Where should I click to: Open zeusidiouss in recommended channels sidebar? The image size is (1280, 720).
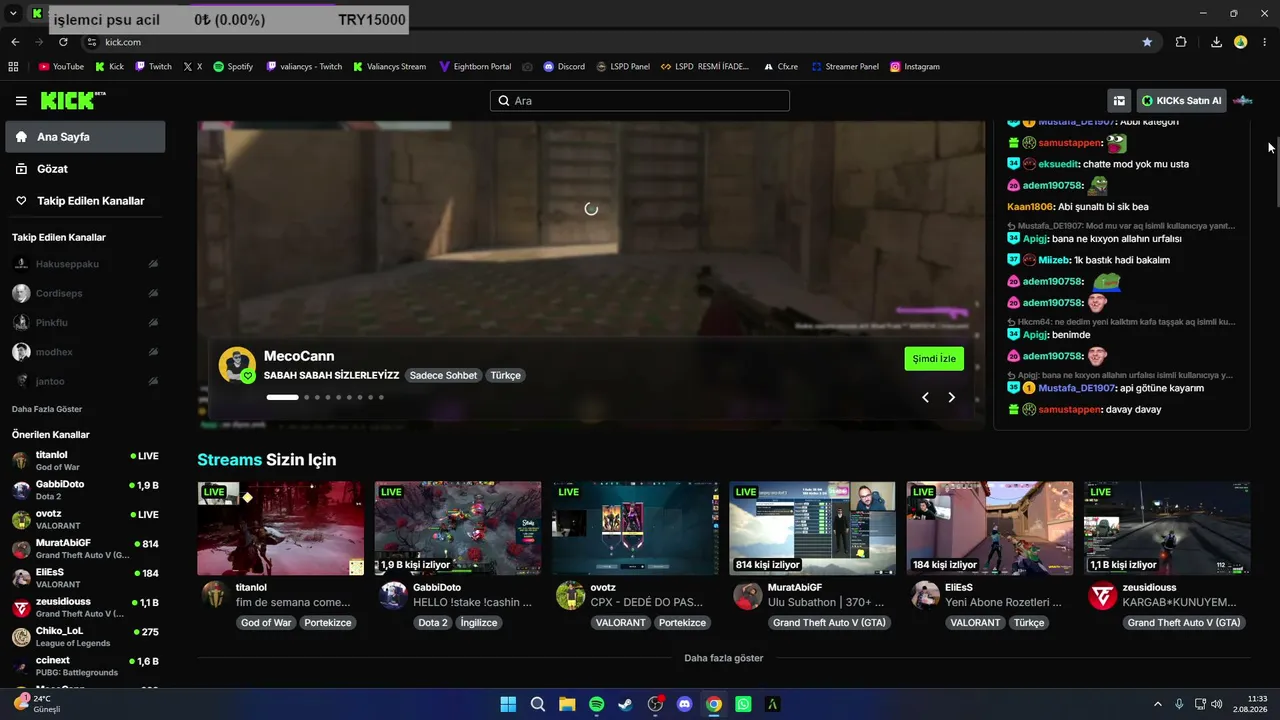pos(85,607)
